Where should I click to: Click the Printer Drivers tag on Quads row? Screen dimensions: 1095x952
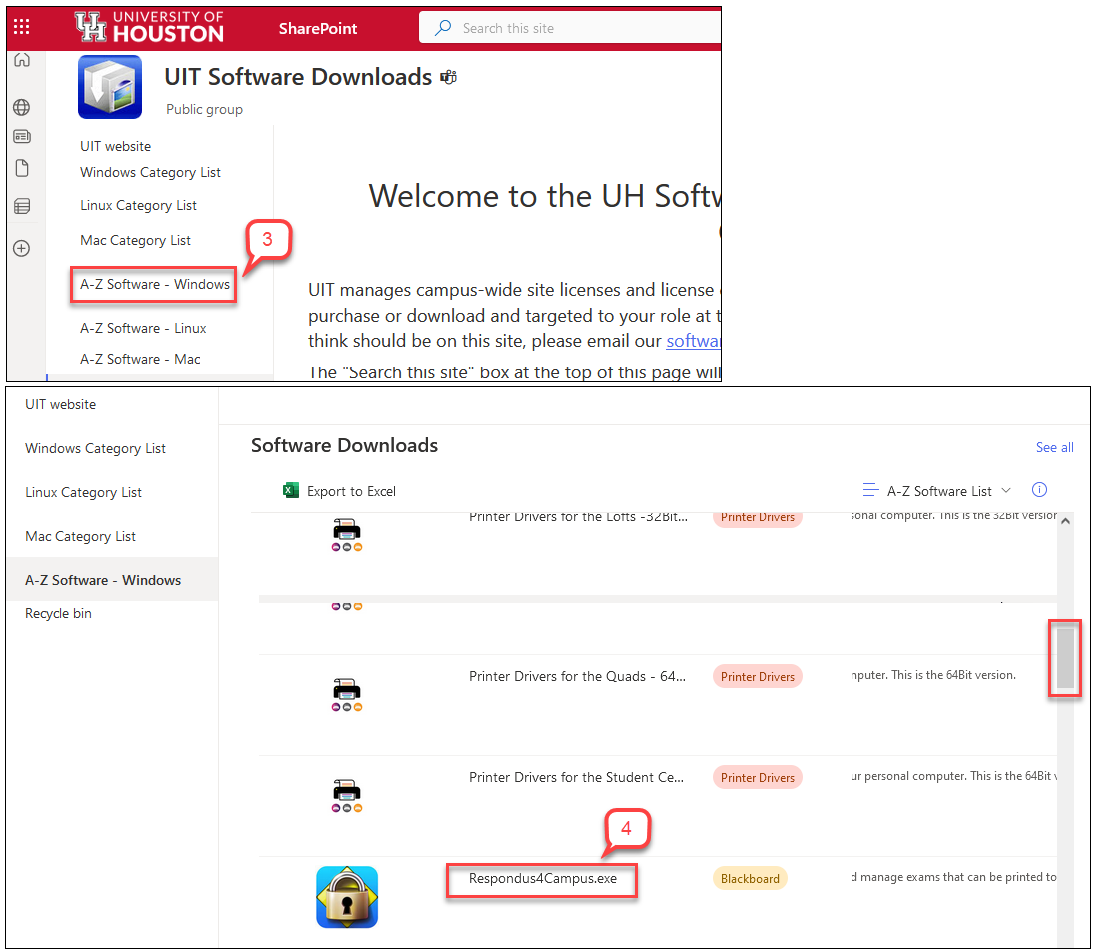758,677
